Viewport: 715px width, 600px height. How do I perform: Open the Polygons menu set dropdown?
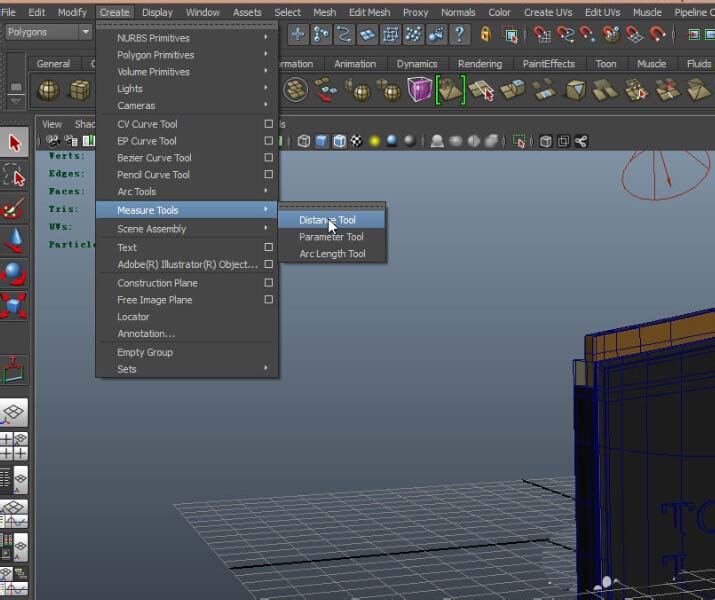(46, 33)
